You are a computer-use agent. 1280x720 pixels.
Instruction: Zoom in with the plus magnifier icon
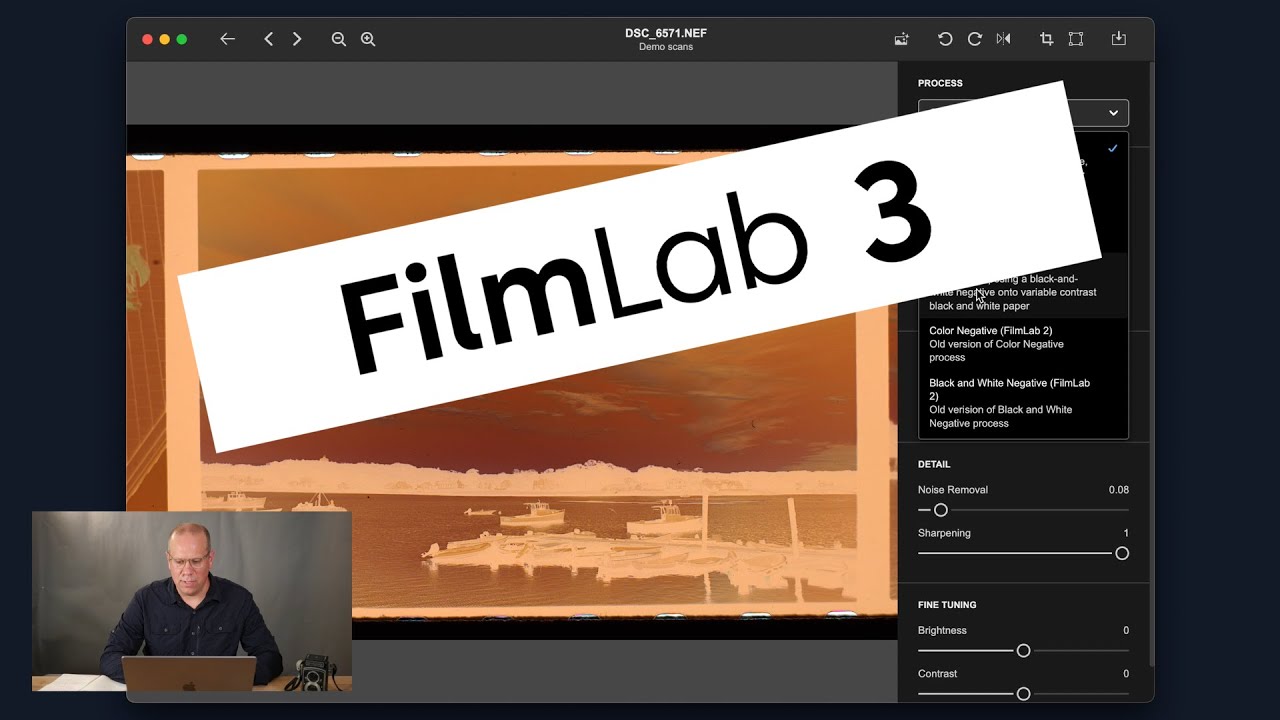tap(368, 39)
